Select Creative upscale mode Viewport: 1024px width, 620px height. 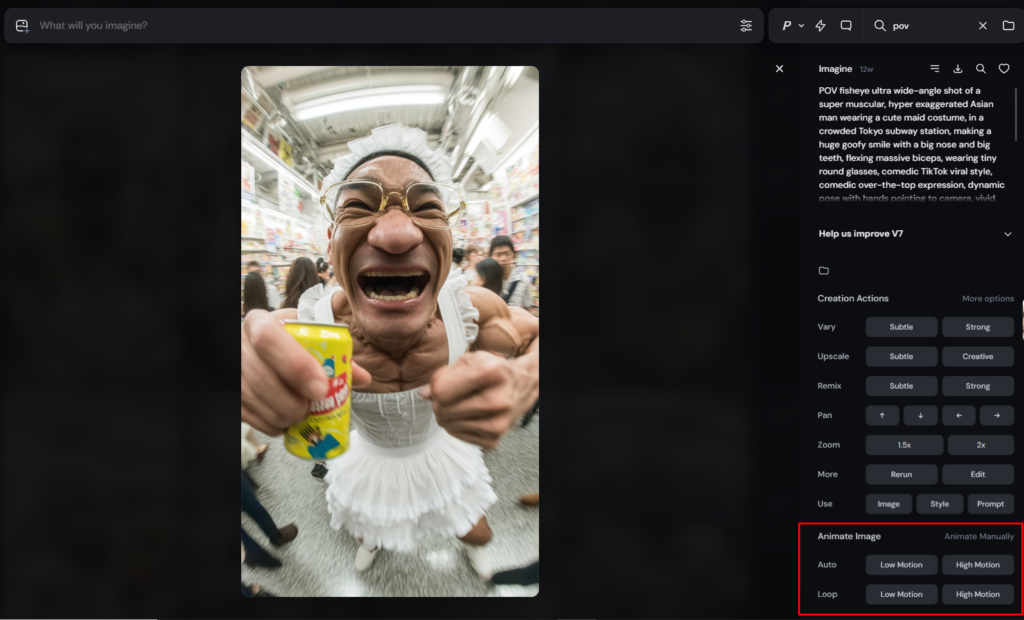point(978,356)
